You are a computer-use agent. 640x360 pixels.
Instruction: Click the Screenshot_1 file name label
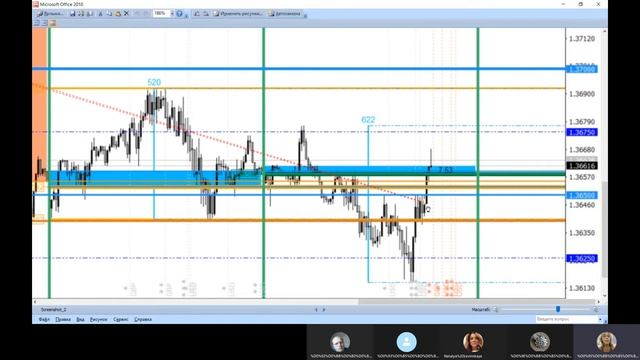click(x=53, y=310)
